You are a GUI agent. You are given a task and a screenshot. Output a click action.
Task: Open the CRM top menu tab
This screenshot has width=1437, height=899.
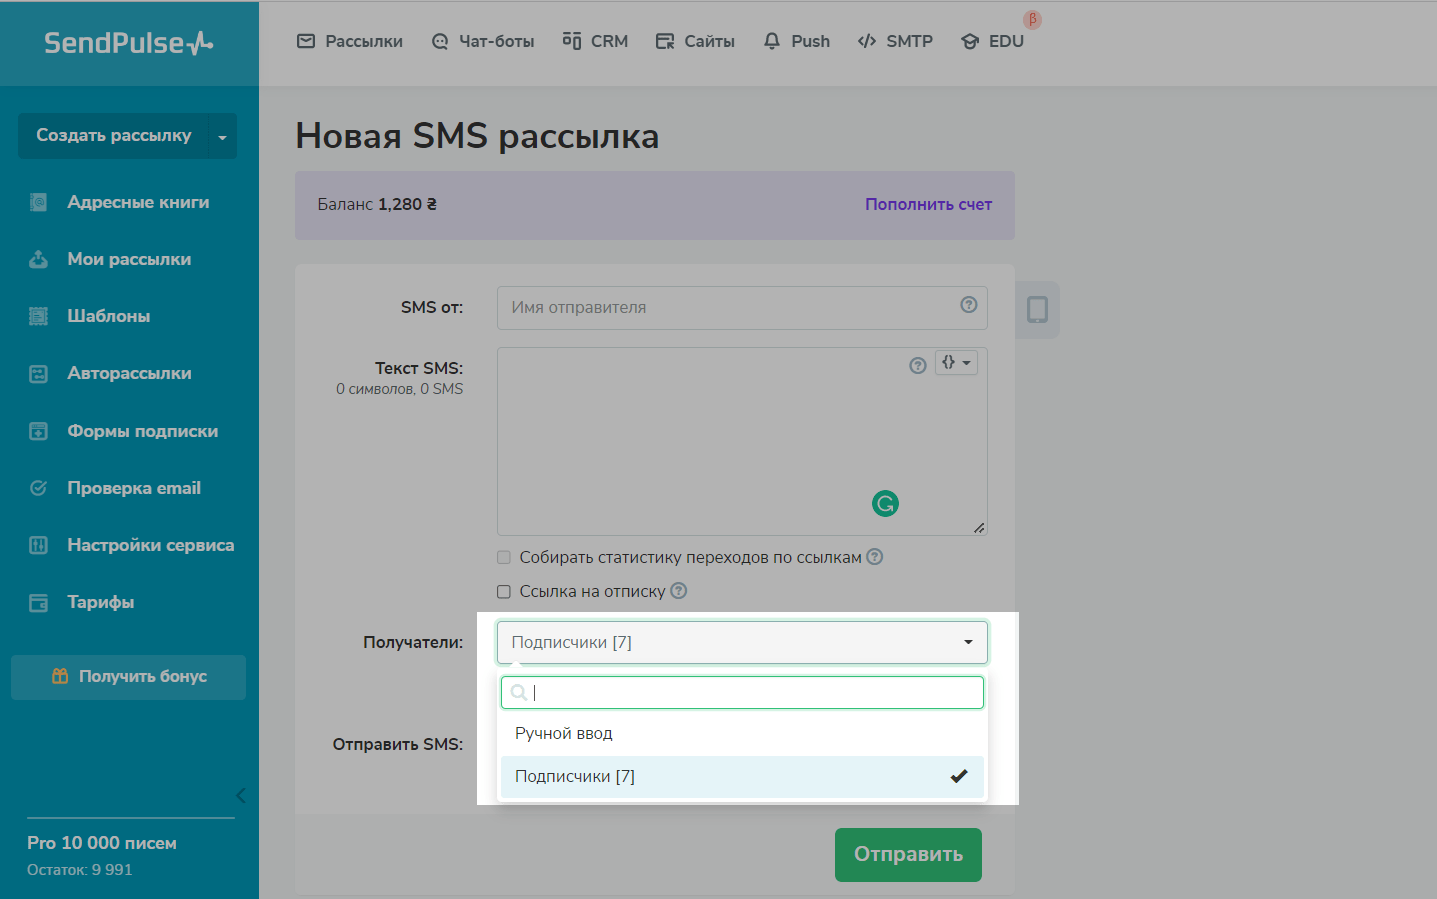click(x=595, y=41)
